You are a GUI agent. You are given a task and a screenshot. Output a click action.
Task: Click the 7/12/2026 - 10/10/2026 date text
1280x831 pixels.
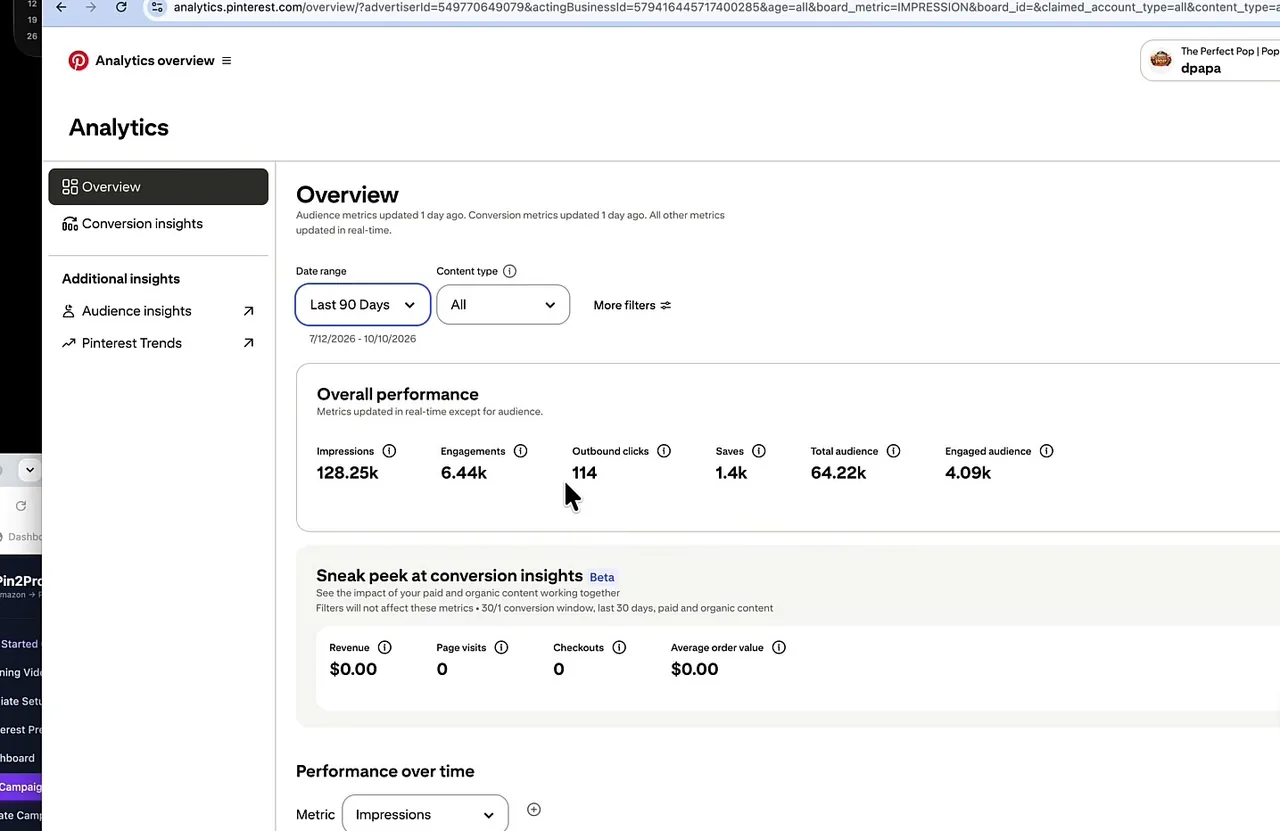coord(363,339)
